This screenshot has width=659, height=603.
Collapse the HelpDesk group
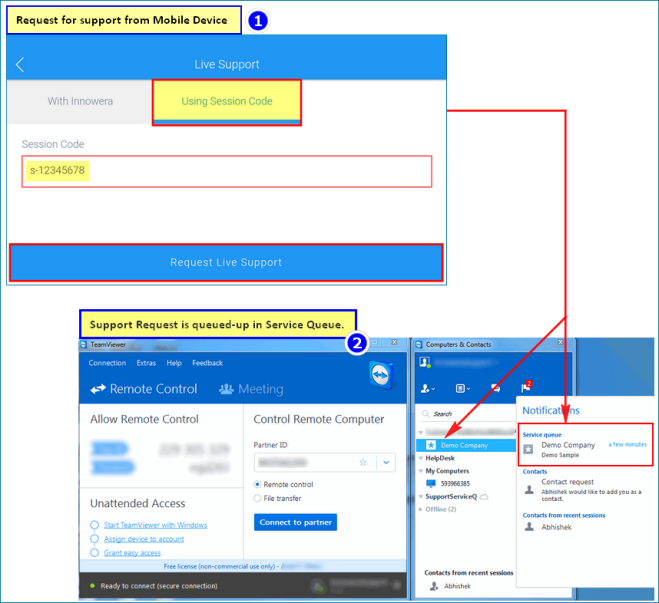click(x=421, y=458)
